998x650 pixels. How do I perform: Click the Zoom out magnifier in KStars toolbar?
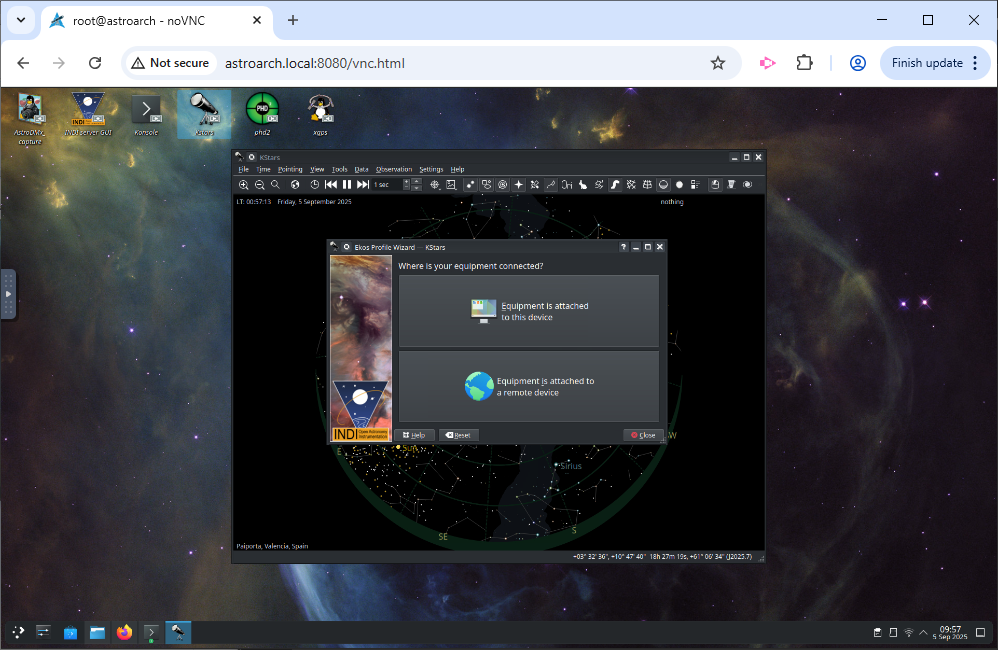[259, 185]
